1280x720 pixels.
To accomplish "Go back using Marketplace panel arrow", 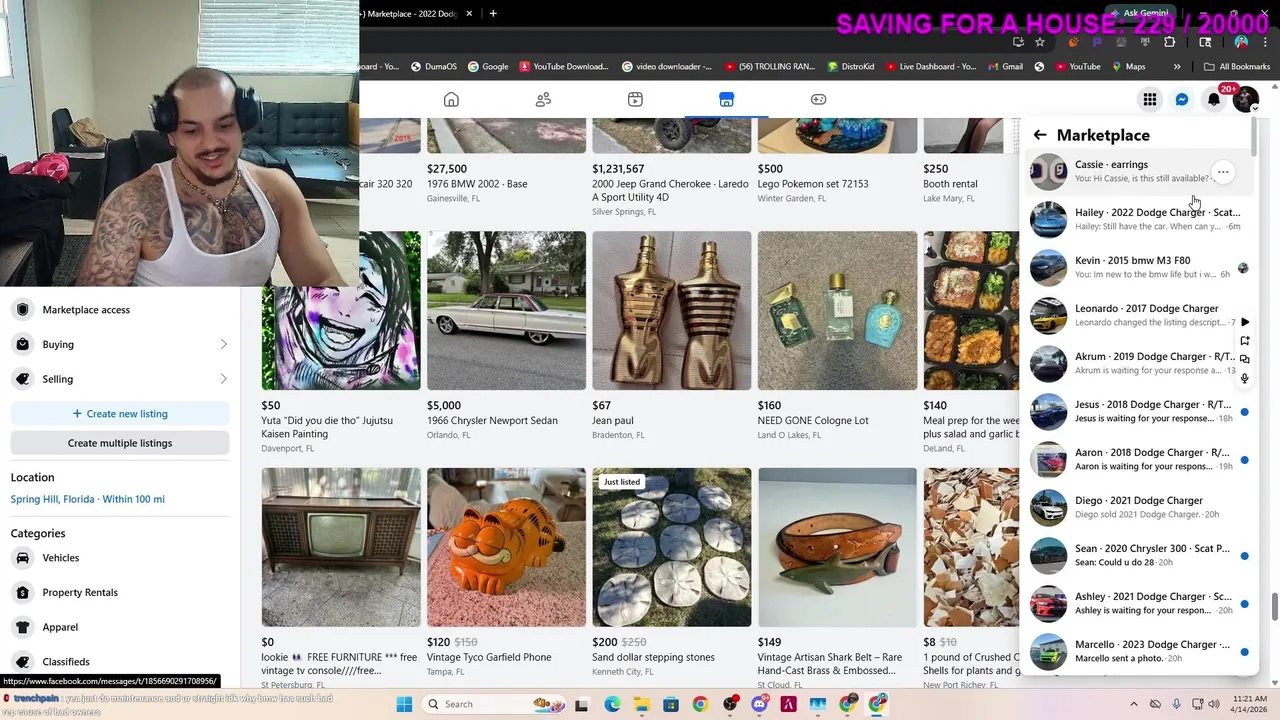I will 1040,135.
